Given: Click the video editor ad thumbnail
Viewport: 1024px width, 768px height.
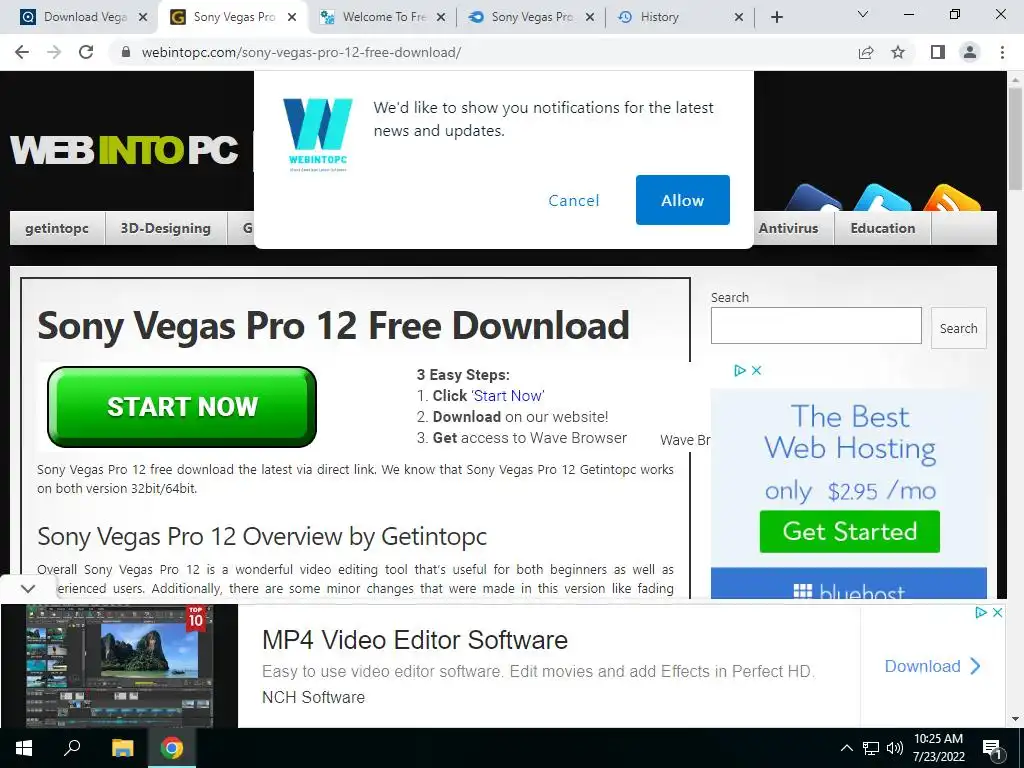Looking at the screenshot, I should (x=119, y=665).
